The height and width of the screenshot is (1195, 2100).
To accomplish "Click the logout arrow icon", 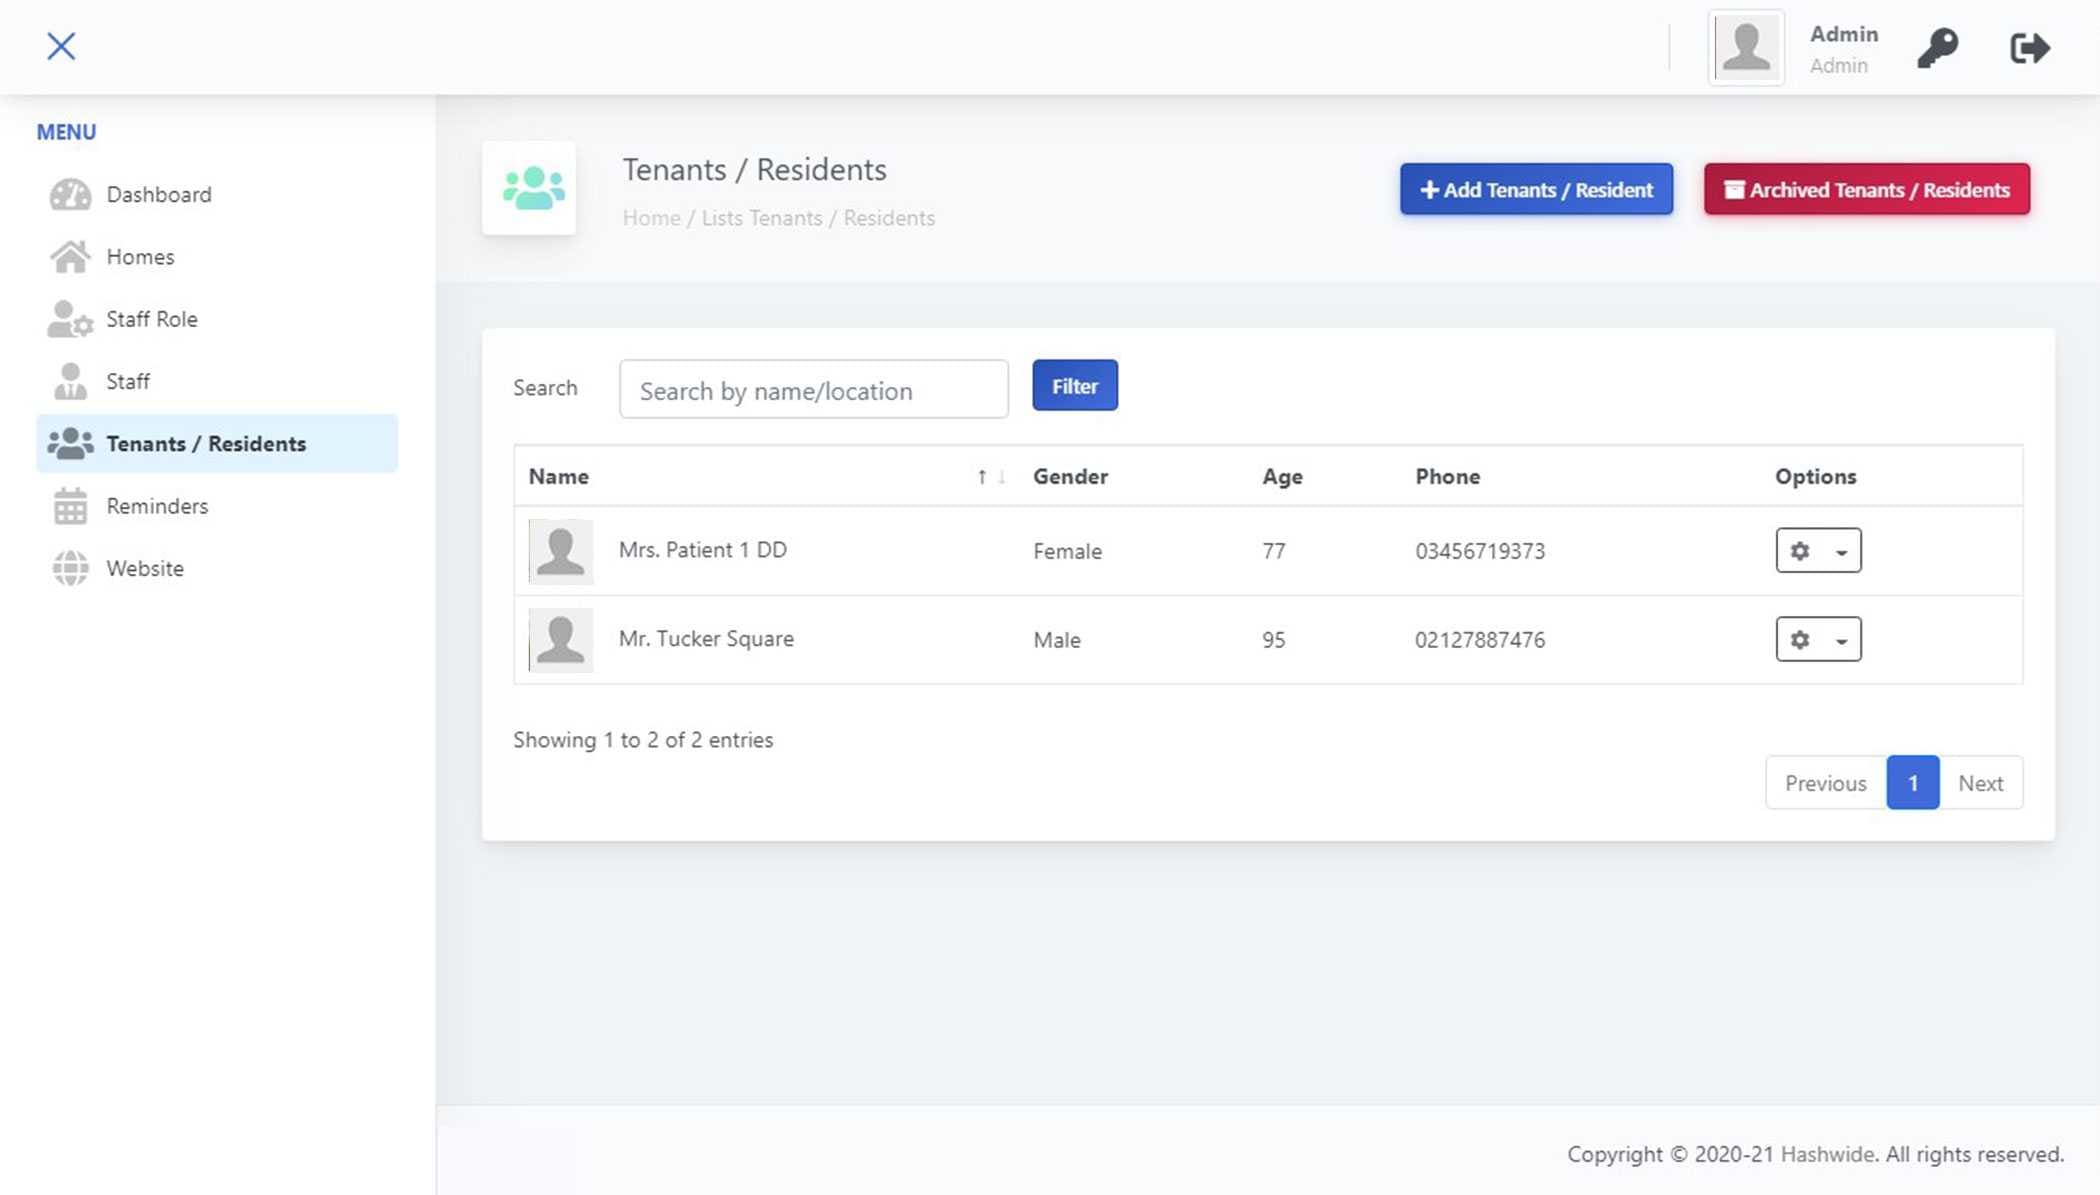I will (x=2030, y=47).
